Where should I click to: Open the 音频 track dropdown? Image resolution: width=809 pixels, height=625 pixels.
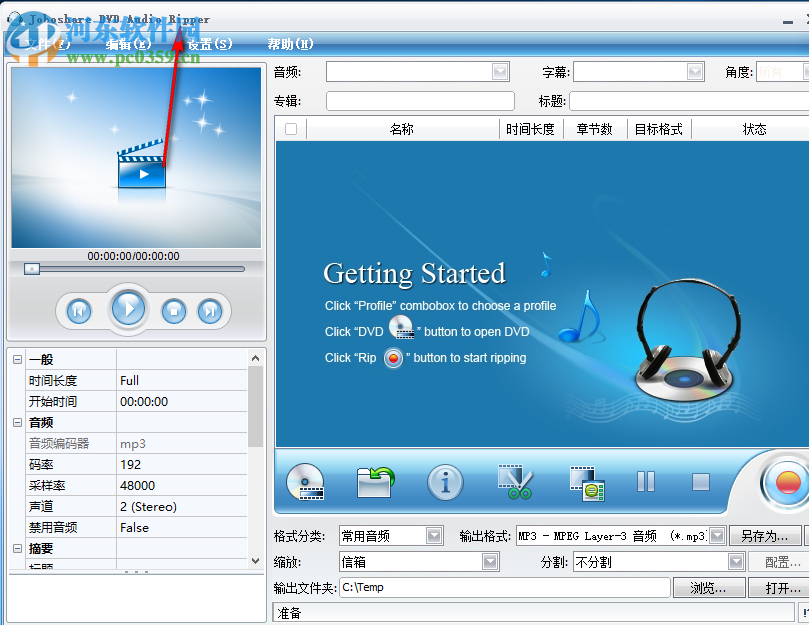500,71
